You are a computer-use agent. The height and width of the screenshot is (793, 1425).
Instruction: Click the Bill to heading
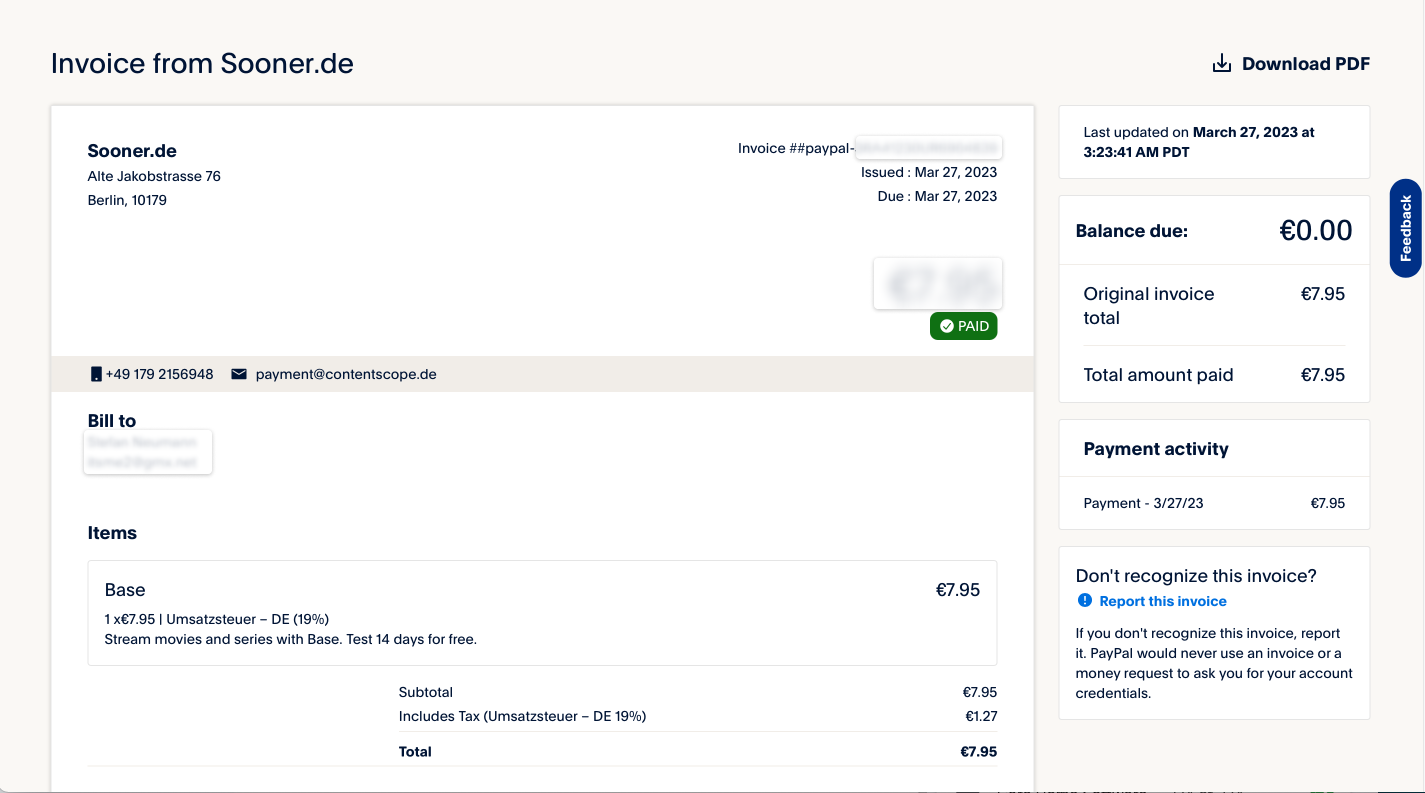(112, 421)
